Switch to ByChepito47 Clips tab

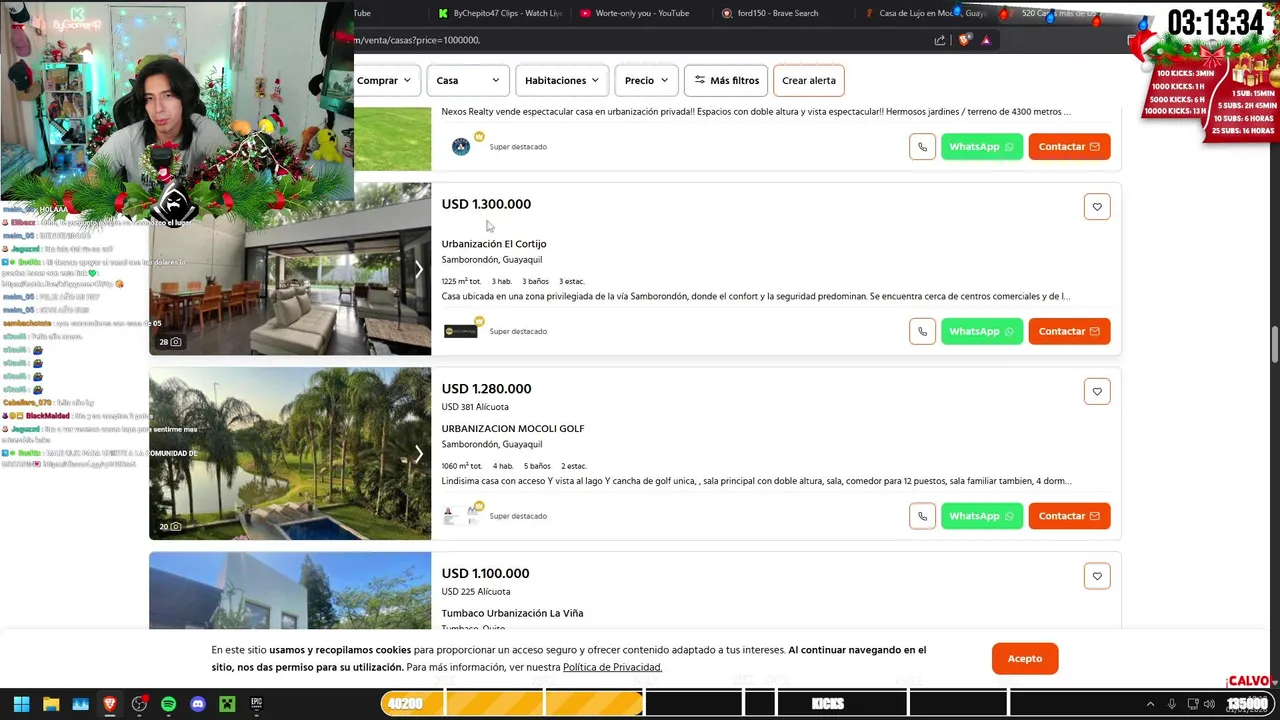coord(500,13)
